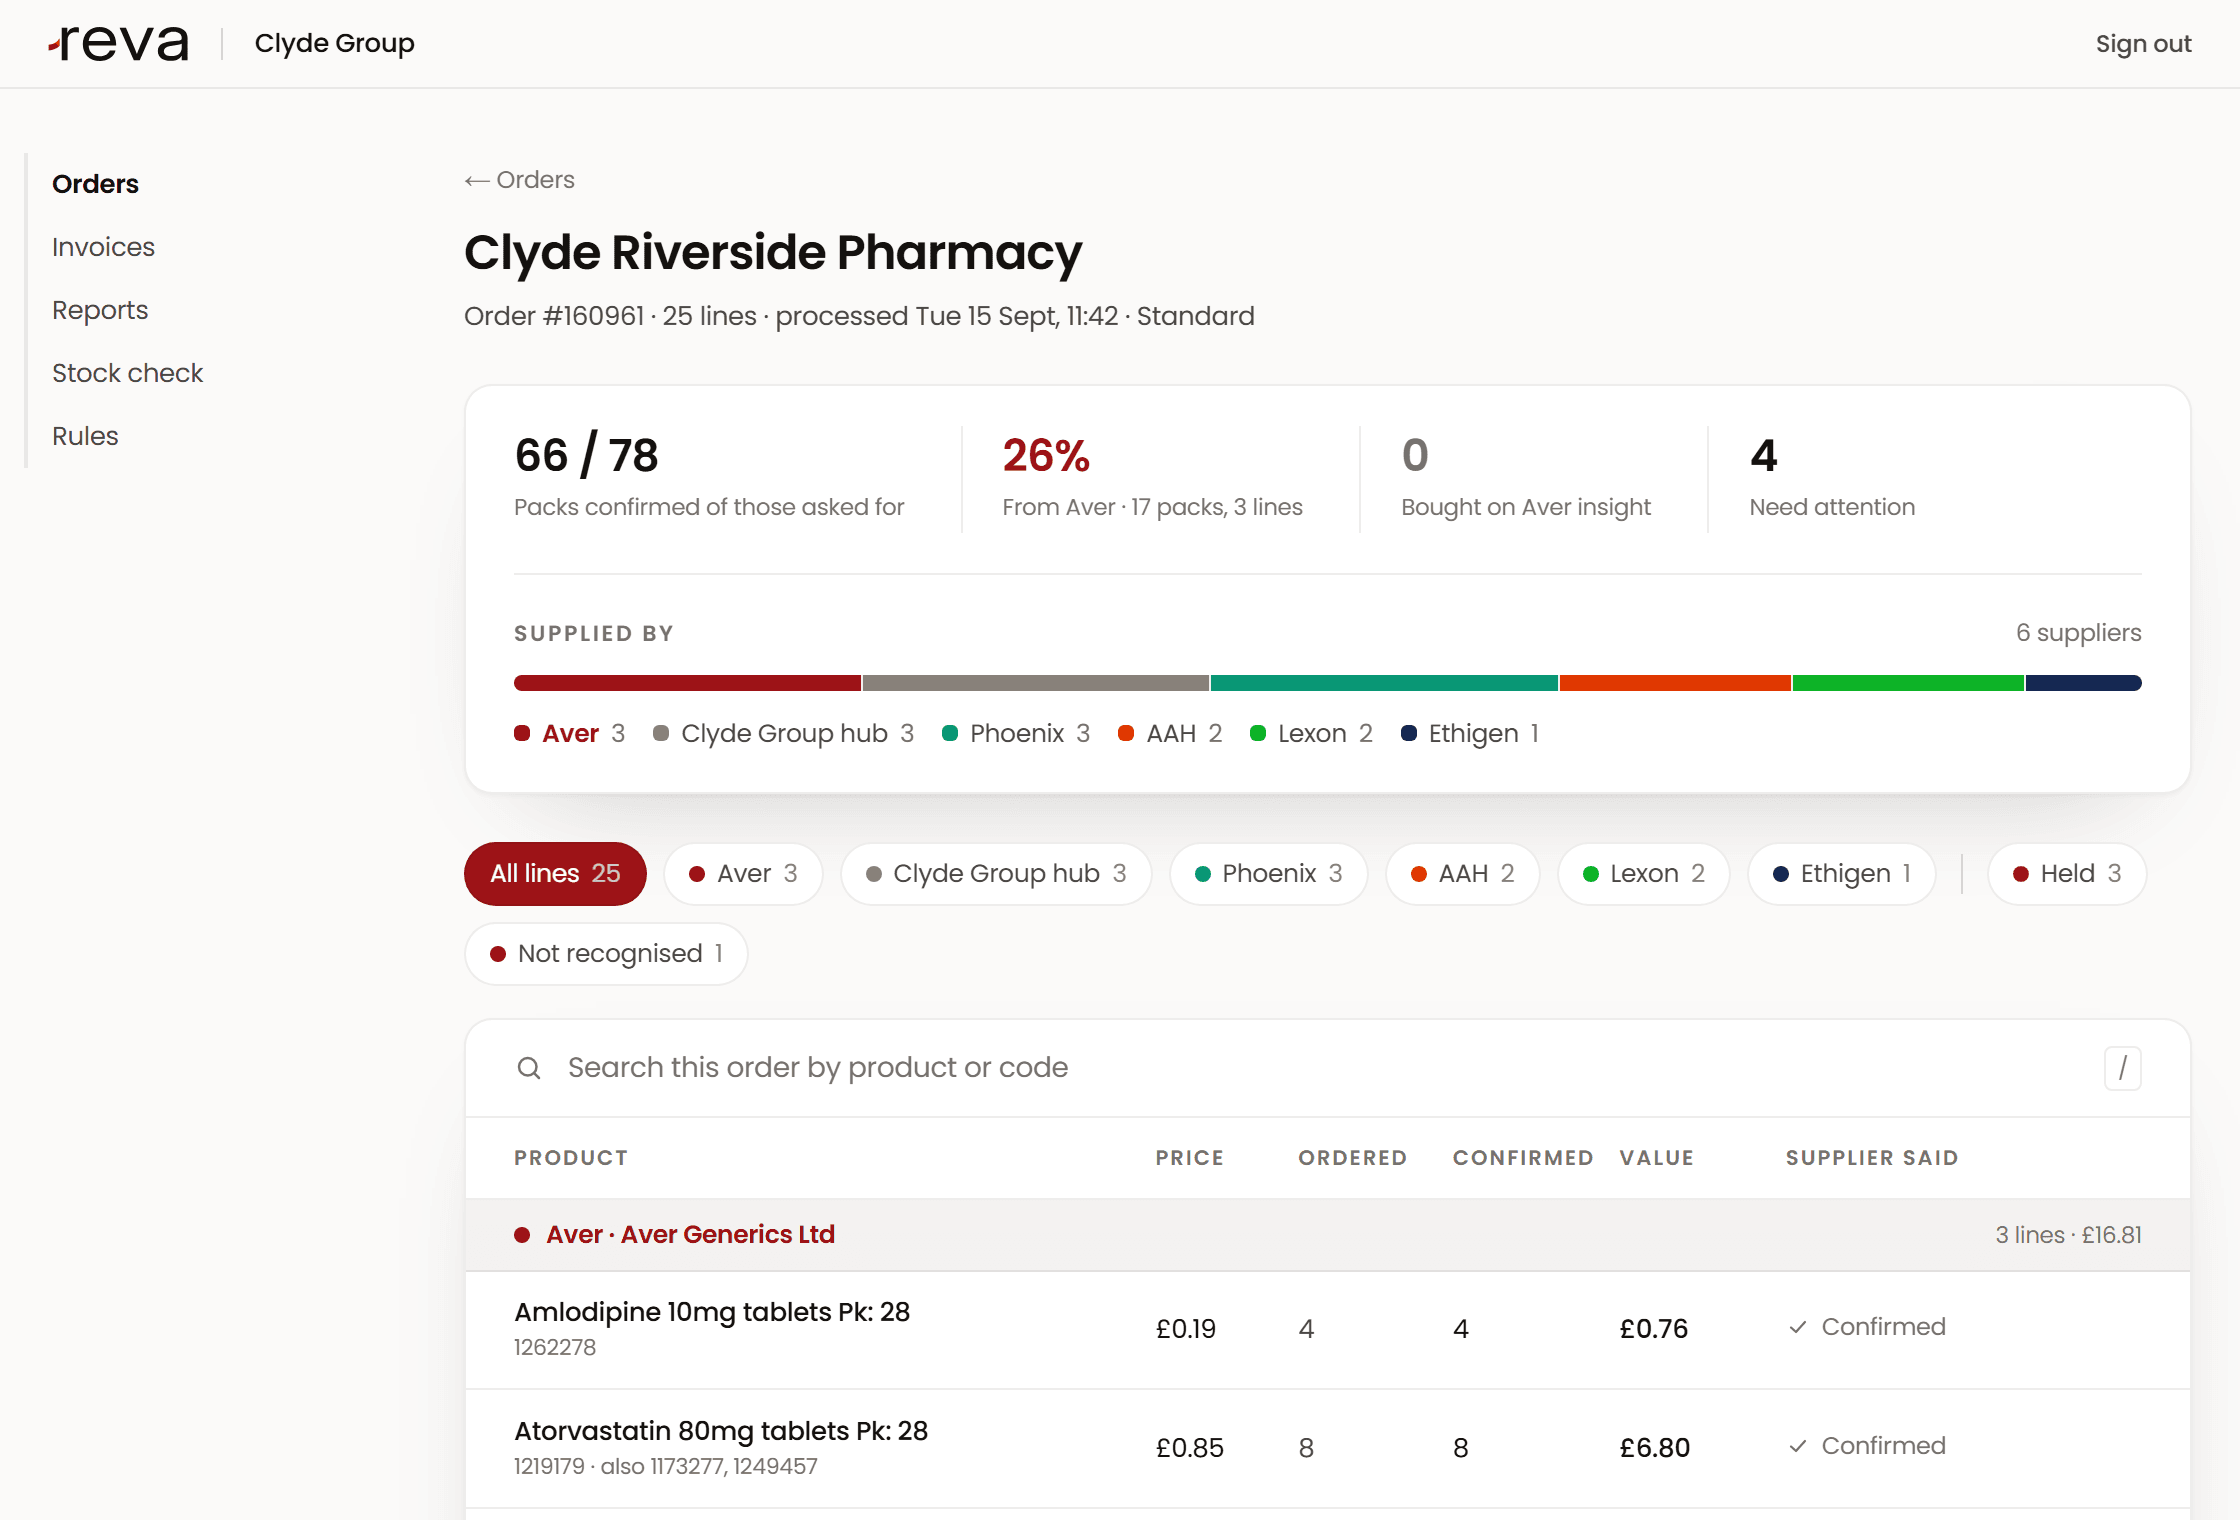Viewport: 2240px width, 1520px height.
Task: Click the navy Ethigen bar segment
Action: pyautogui.click(x=2084, y=683)
